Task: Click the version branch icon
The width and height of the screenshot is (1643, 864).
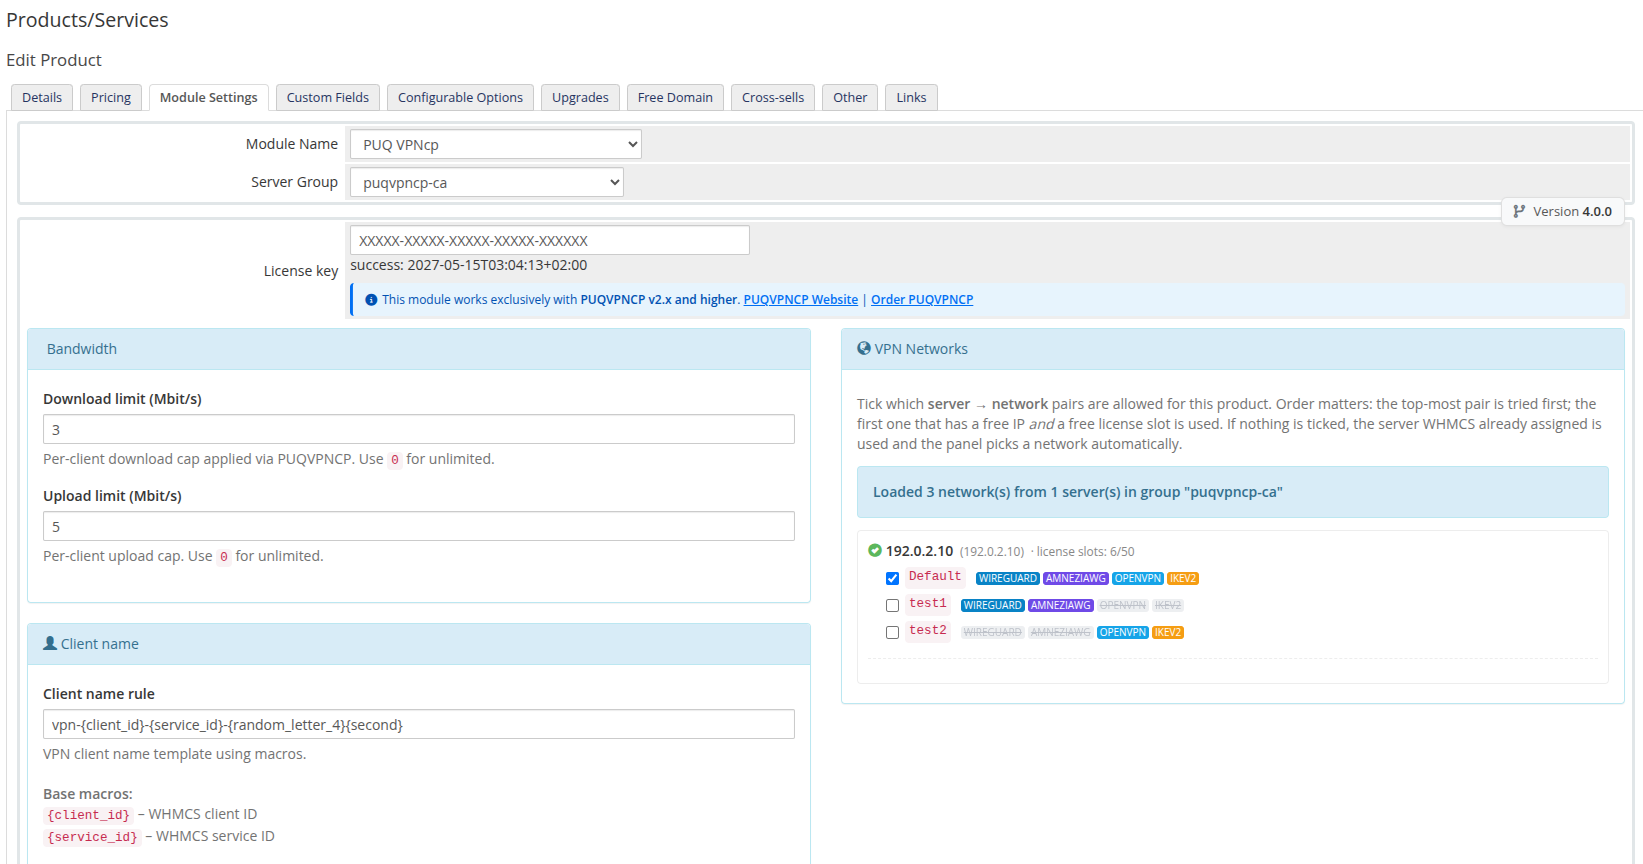Action: coord(1519,211)
